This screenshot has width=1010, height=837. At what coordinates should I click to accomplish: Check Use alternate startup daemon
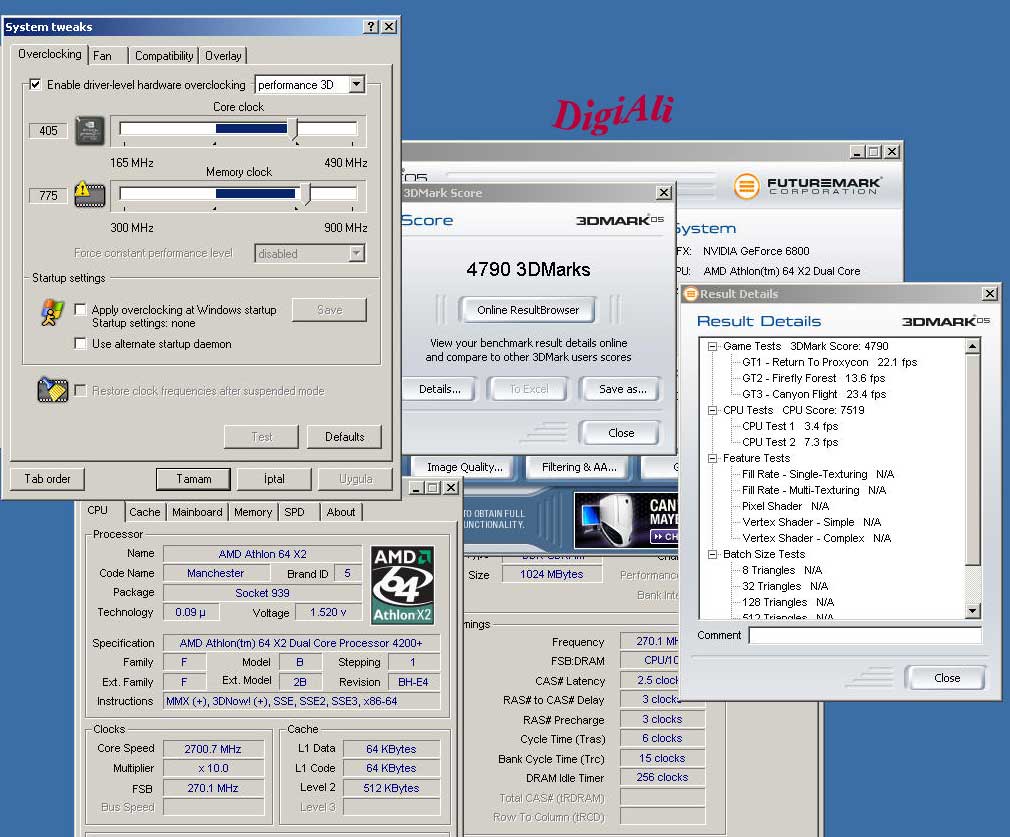click(x=81, y=343)
